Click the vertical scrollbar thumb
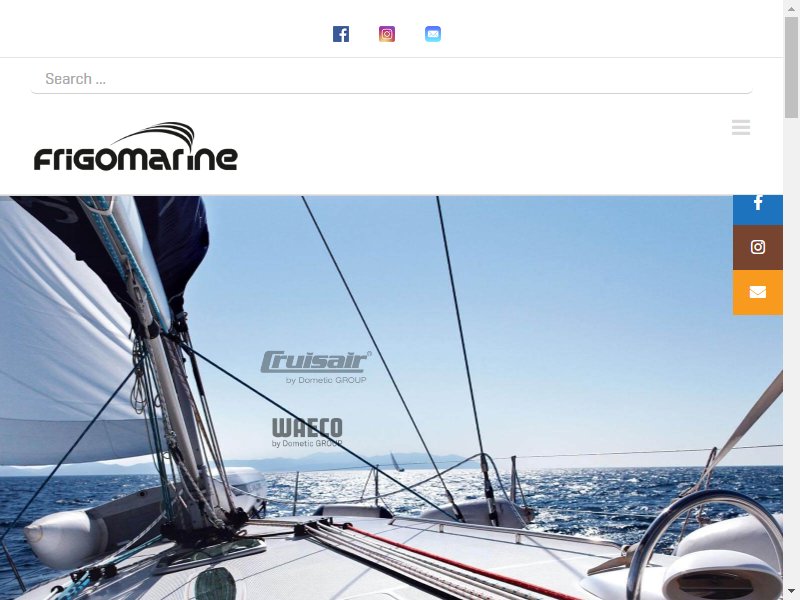This screenshot has width=800, height=600. coord(792,66)
